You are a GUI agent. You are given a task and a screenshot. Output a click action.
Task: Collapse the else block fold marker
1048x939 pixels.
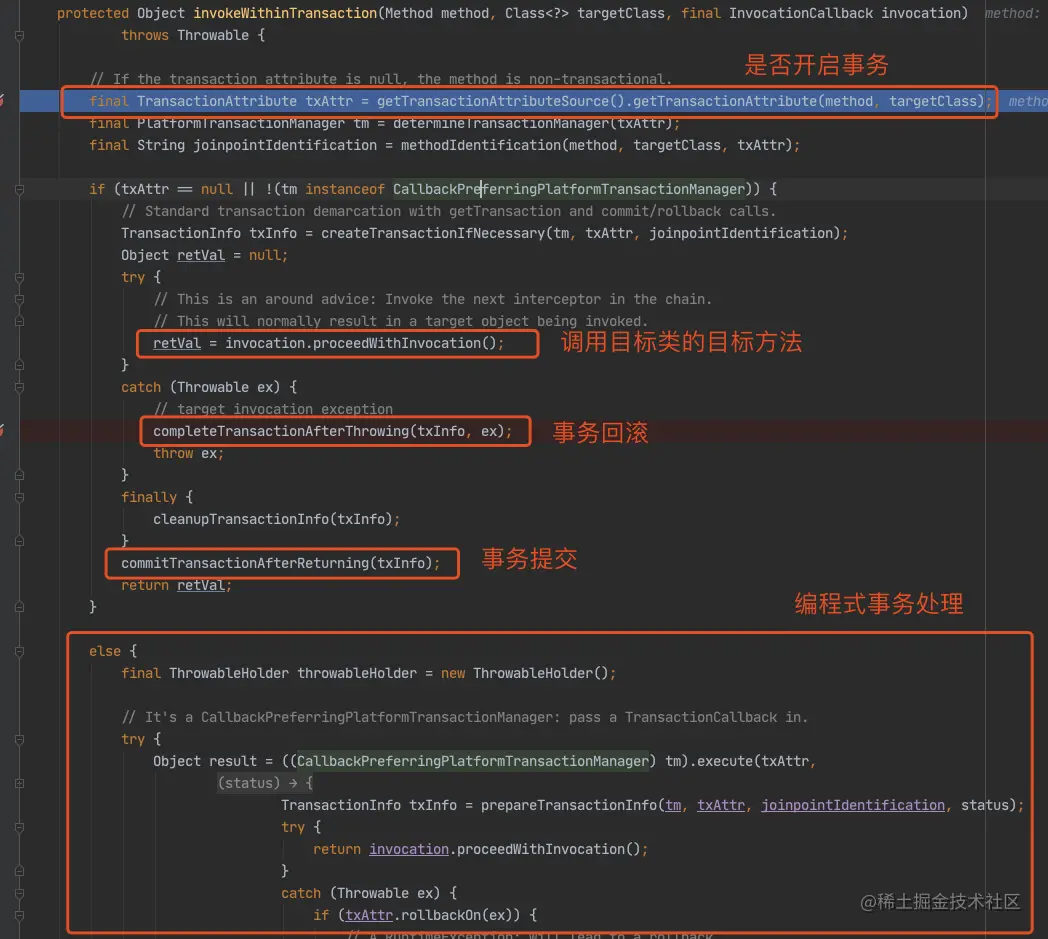pyautogui.click(x=19, y=652)
